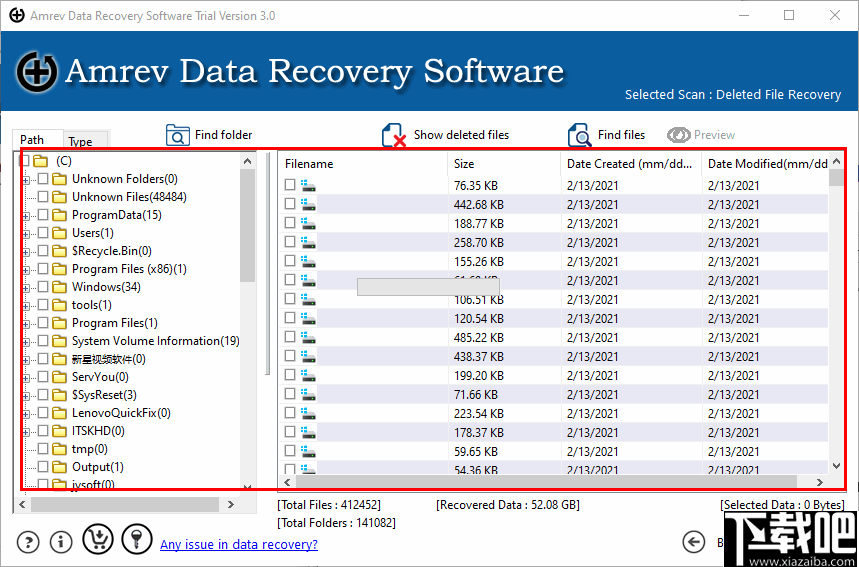Click the key registration icon

(x=136, y=539)
